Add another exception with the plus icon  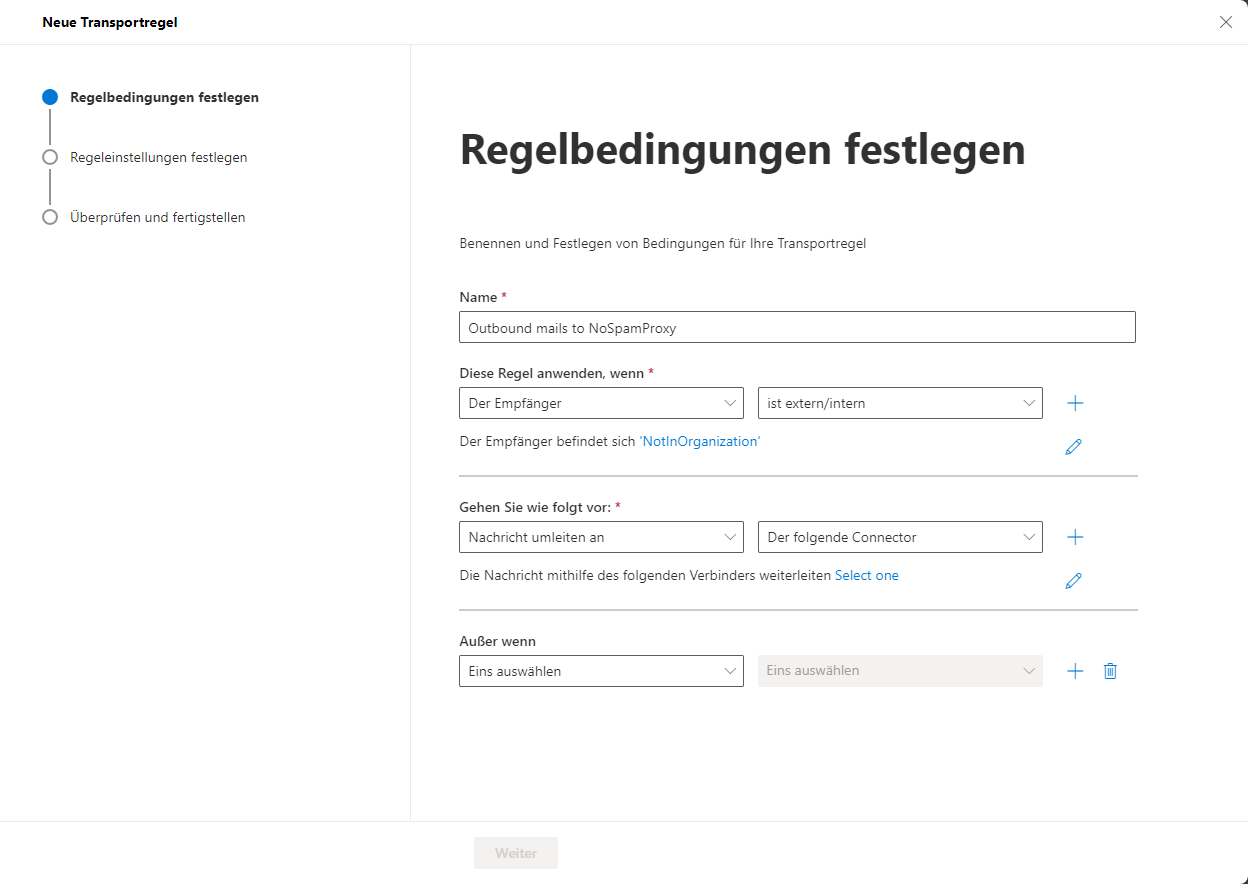coord(1075,671)
